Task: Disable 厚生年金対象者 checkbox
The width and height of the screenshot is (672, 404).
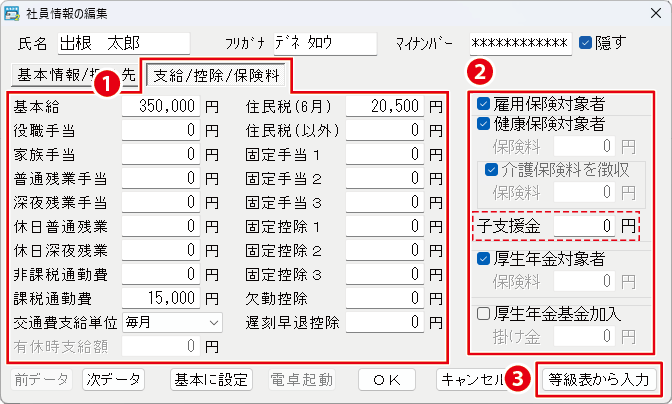Action: (x=484, y=260)
